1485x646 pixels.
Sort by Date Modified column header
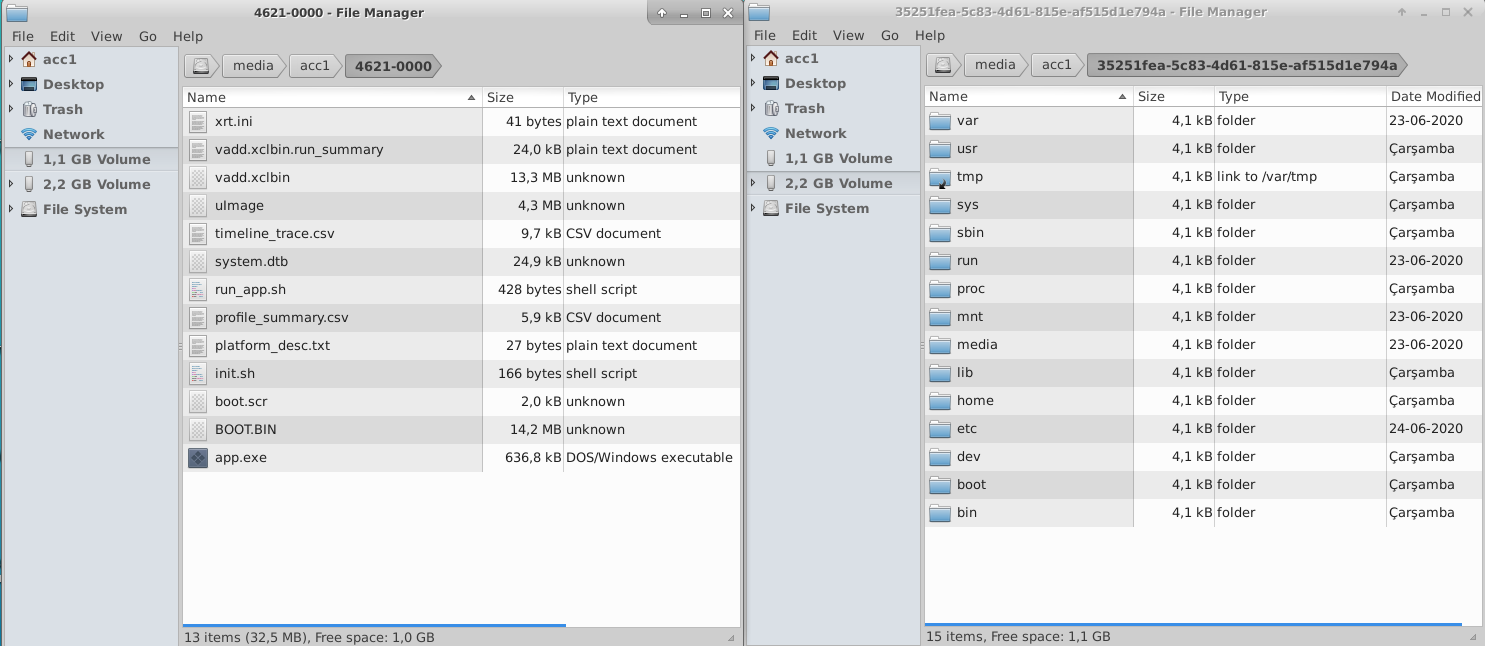click(1434, 97)
